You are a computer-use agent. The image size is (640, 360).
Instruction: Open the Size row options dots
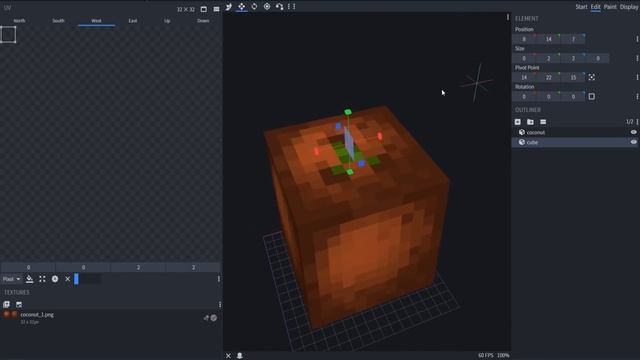pyautogui.click(x=637, y=58)
